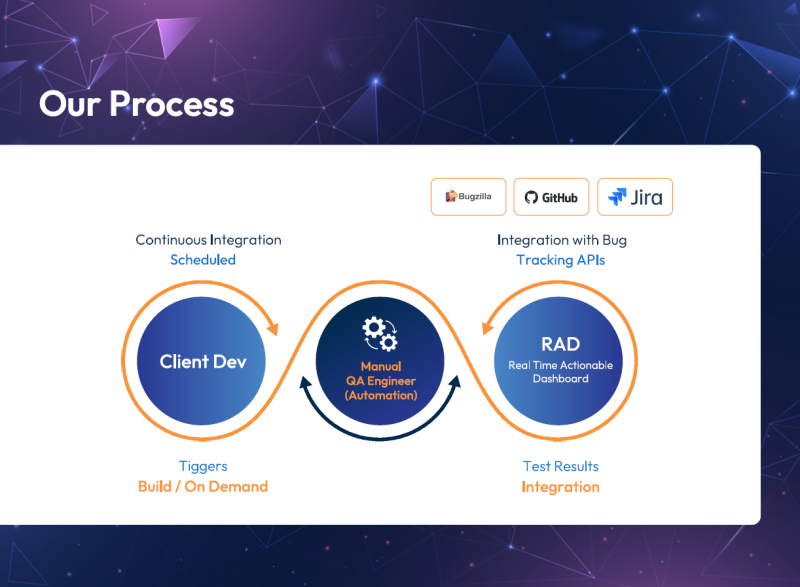The width and height of the screenshot is (800, 587).
Task: Click the blue Scheduled text
Action: click(x=203, y=260)
